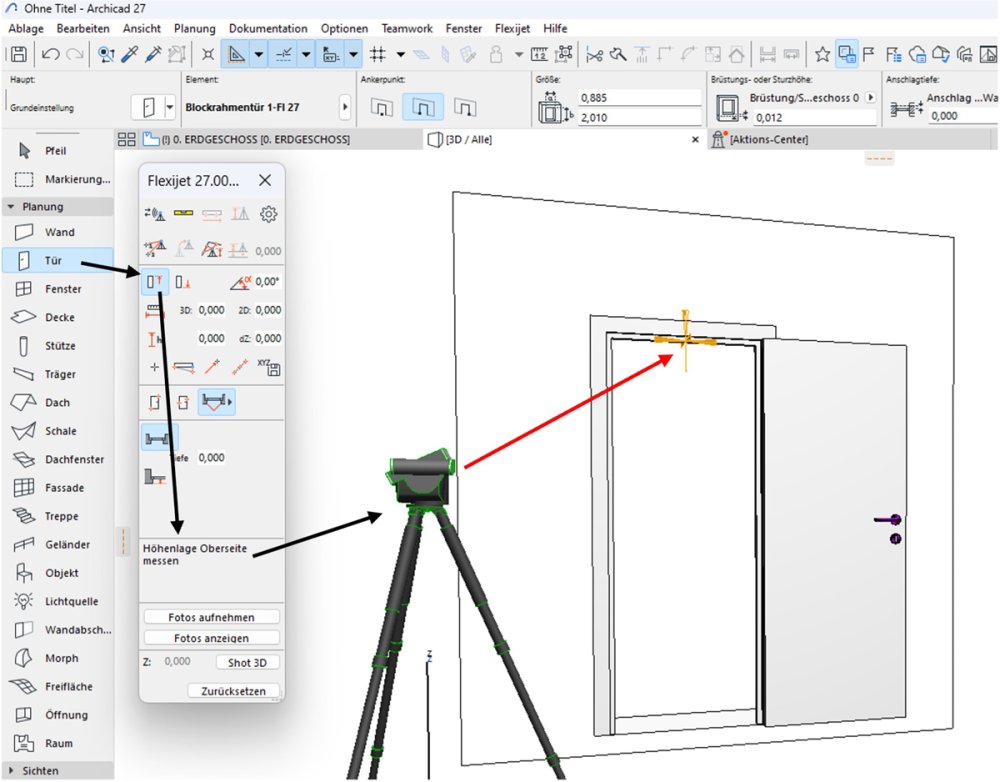Select the Lichtquelle lamp tool
The height and width of the screenshot is (782, 1000).
pyautogui.click(x=57, y=601)
